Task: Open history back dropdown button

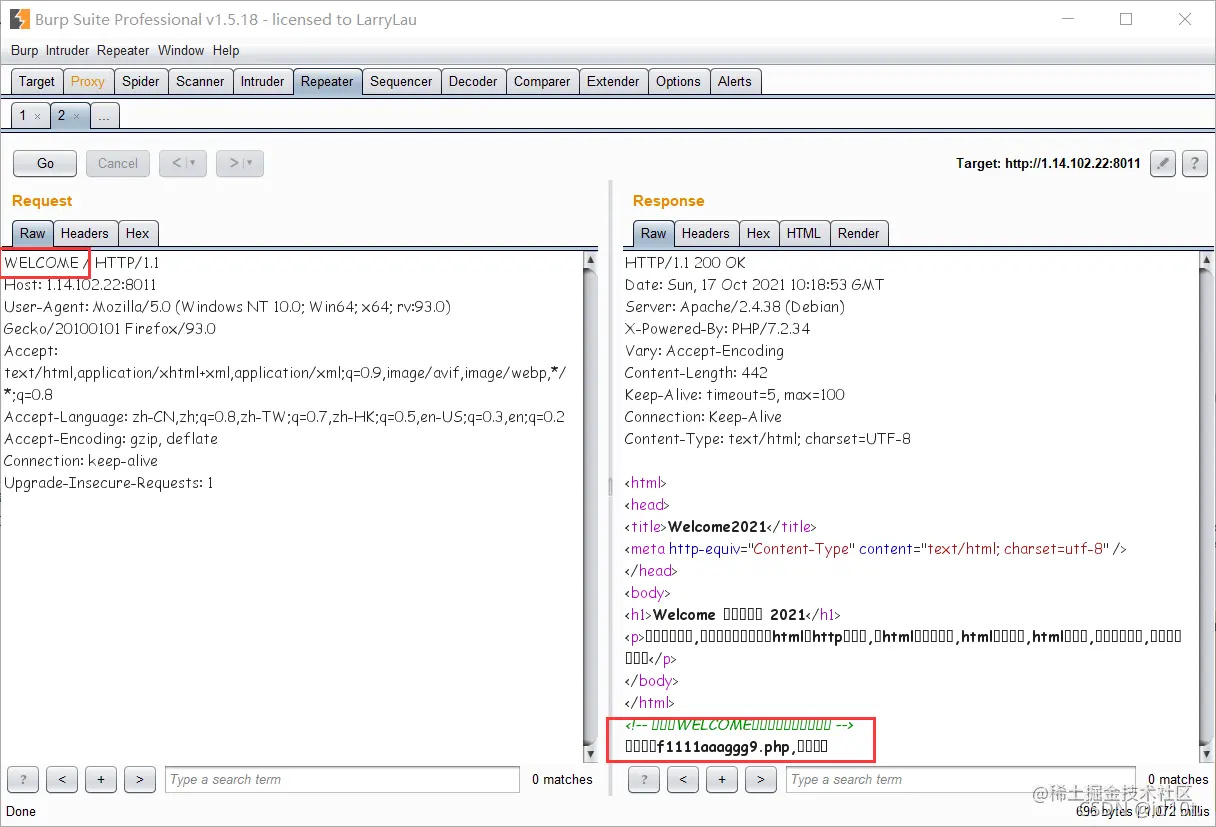Action: pos(183,163)
